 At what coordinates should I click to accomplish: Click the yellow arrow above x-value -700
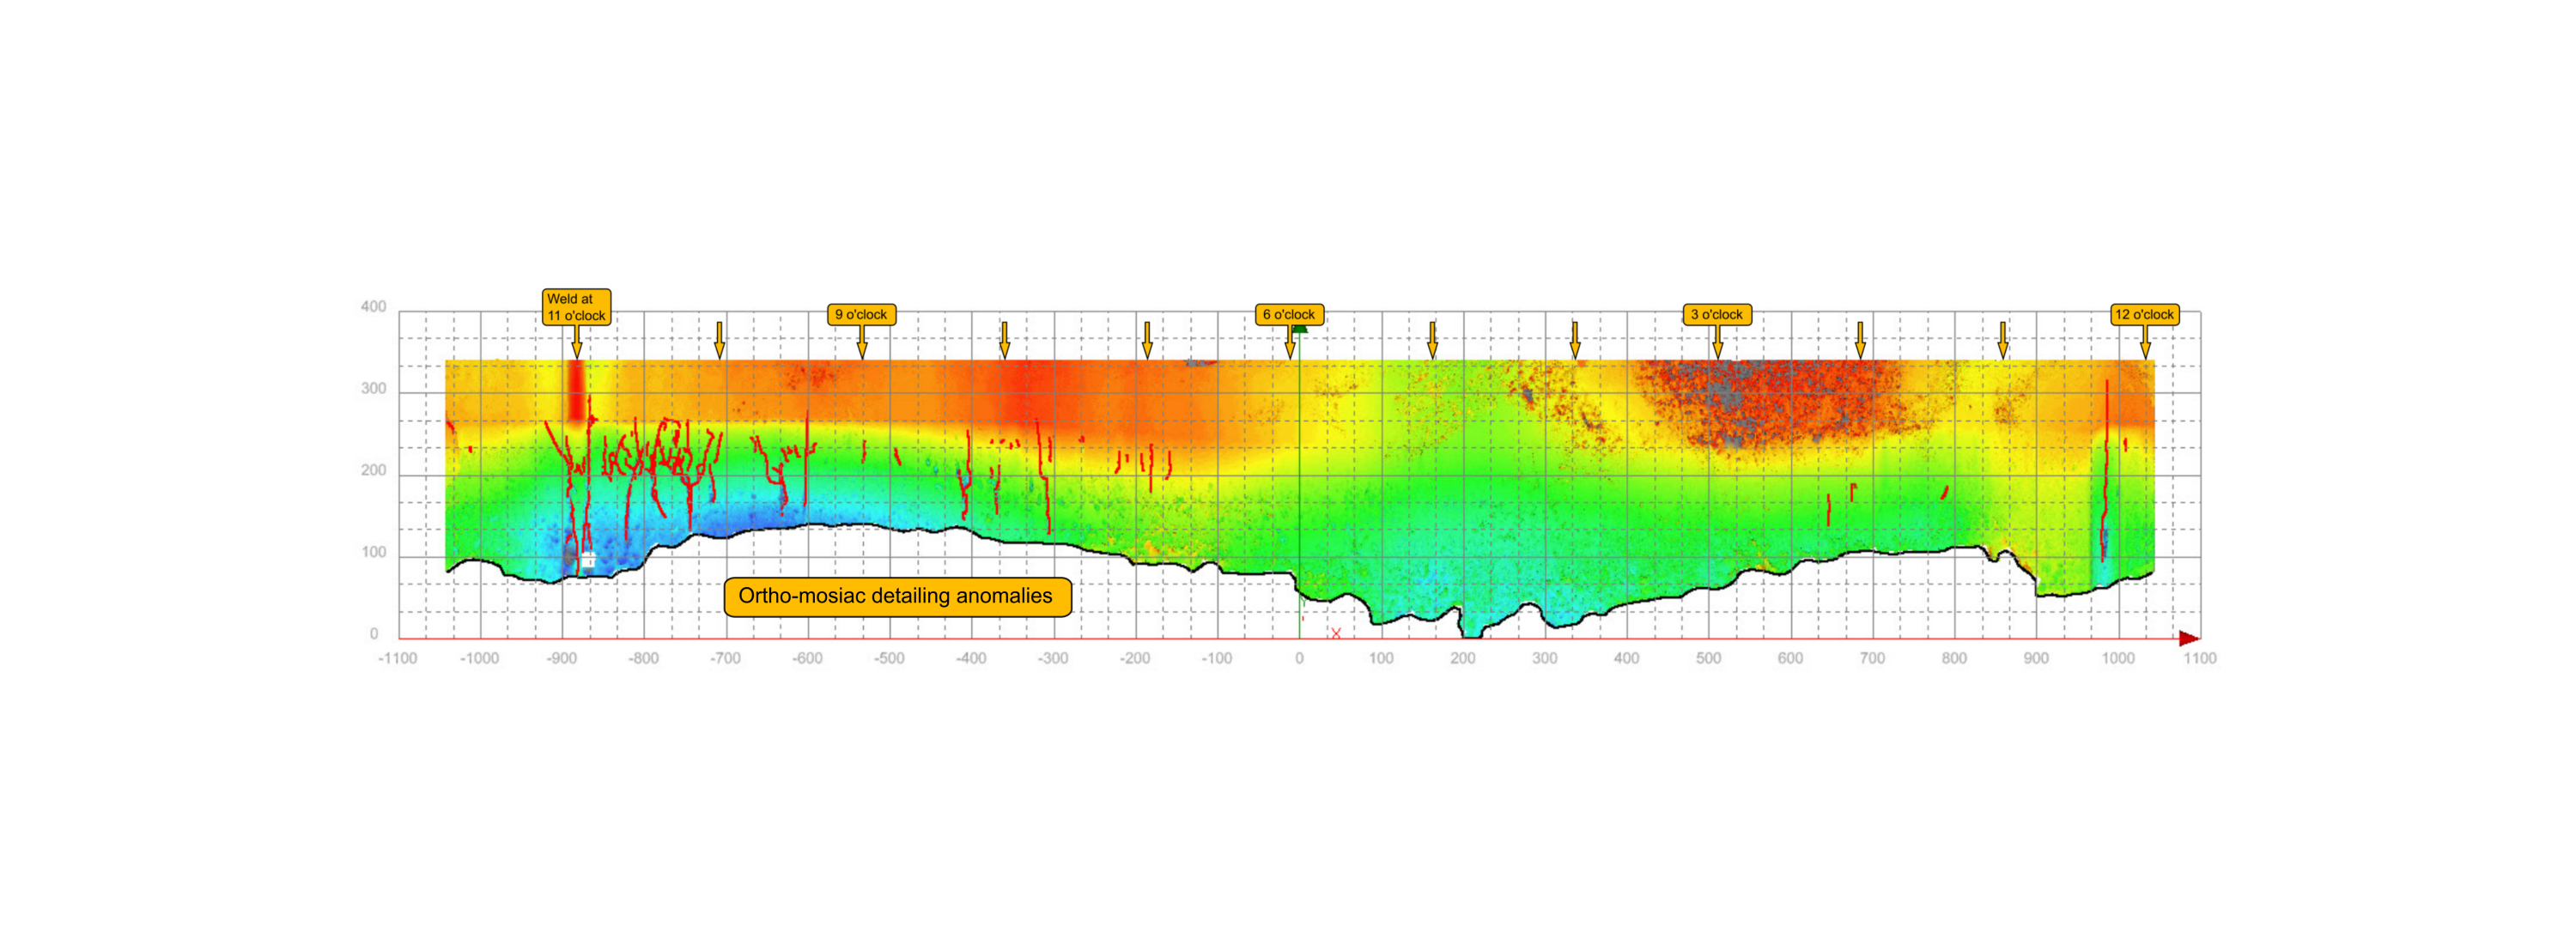[x=719, y=340]
